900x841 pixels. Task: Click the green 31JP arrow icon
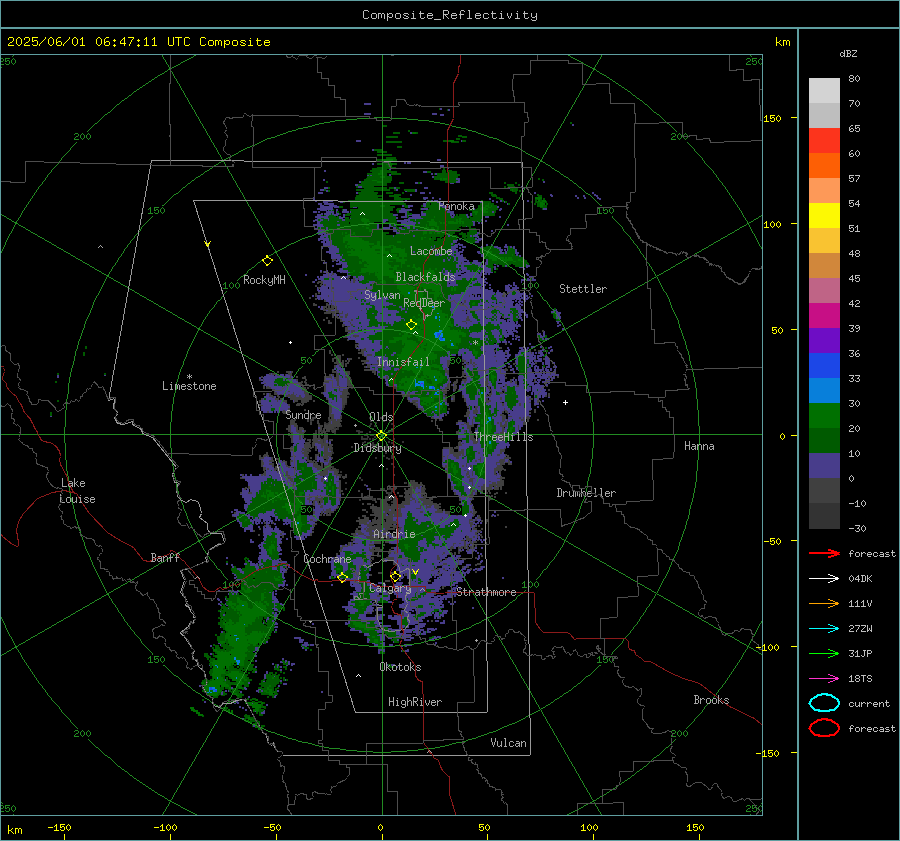pyautogui.click(x=824, y=653)
